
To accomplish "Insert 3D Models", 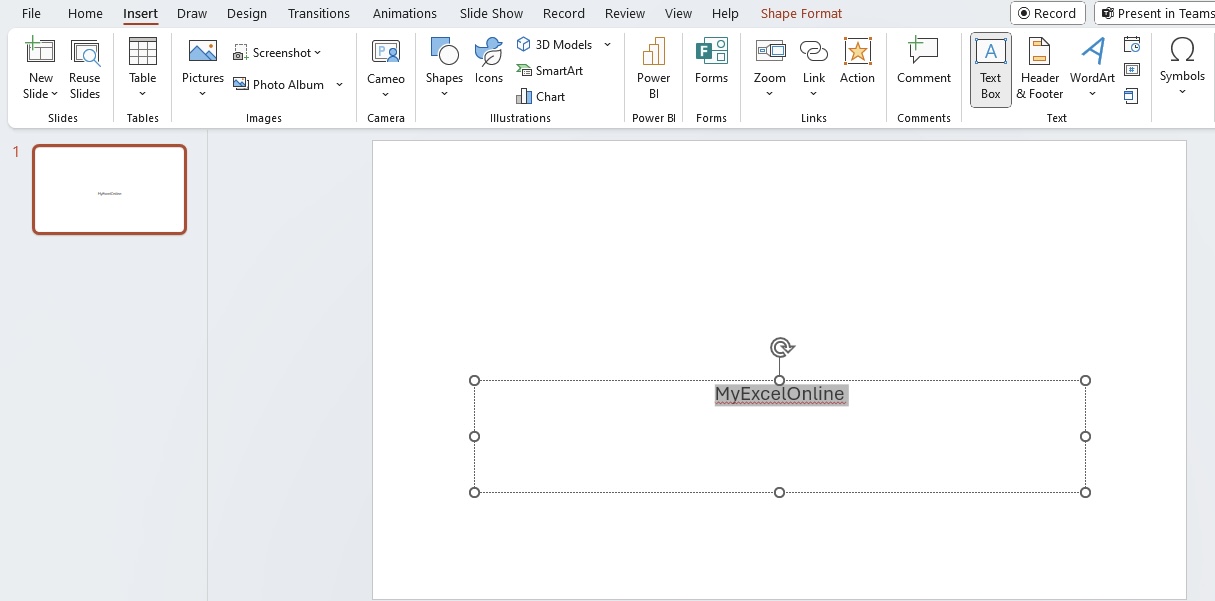I will pyautogui.click(x=555, y=45).
